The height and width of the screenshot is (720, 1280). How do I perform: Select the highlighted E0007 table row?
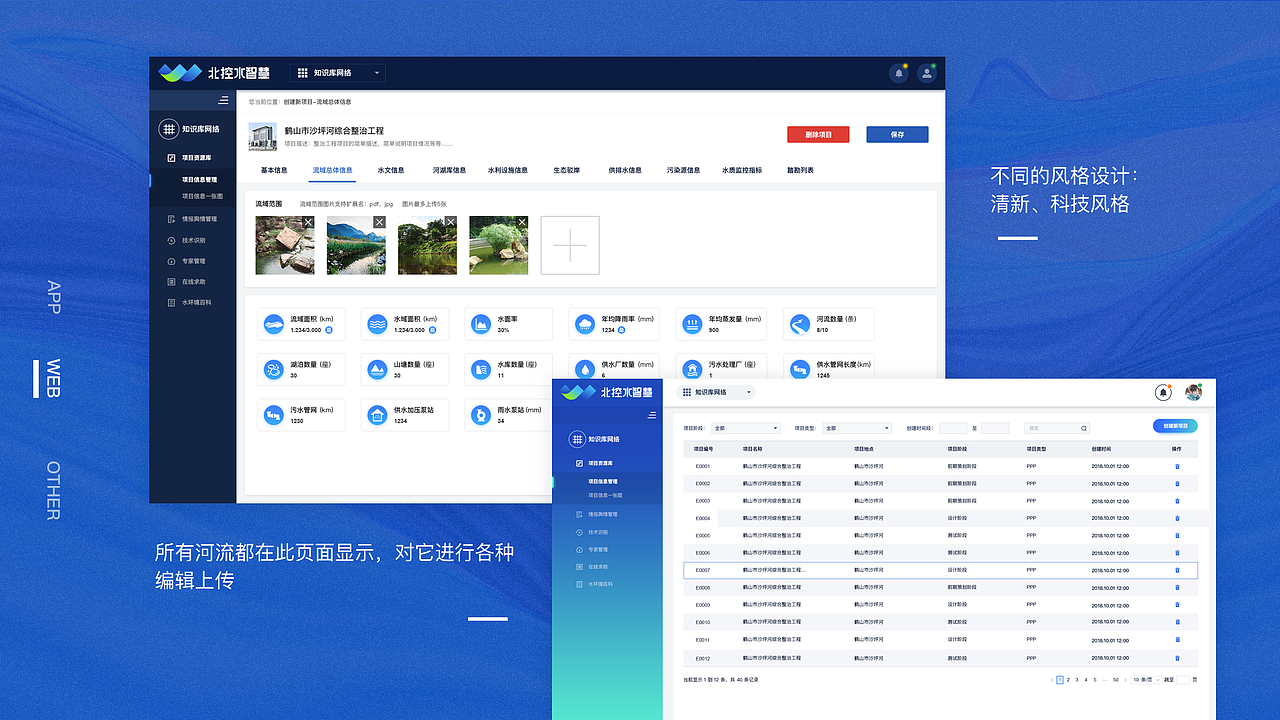[x=940, y=570]
